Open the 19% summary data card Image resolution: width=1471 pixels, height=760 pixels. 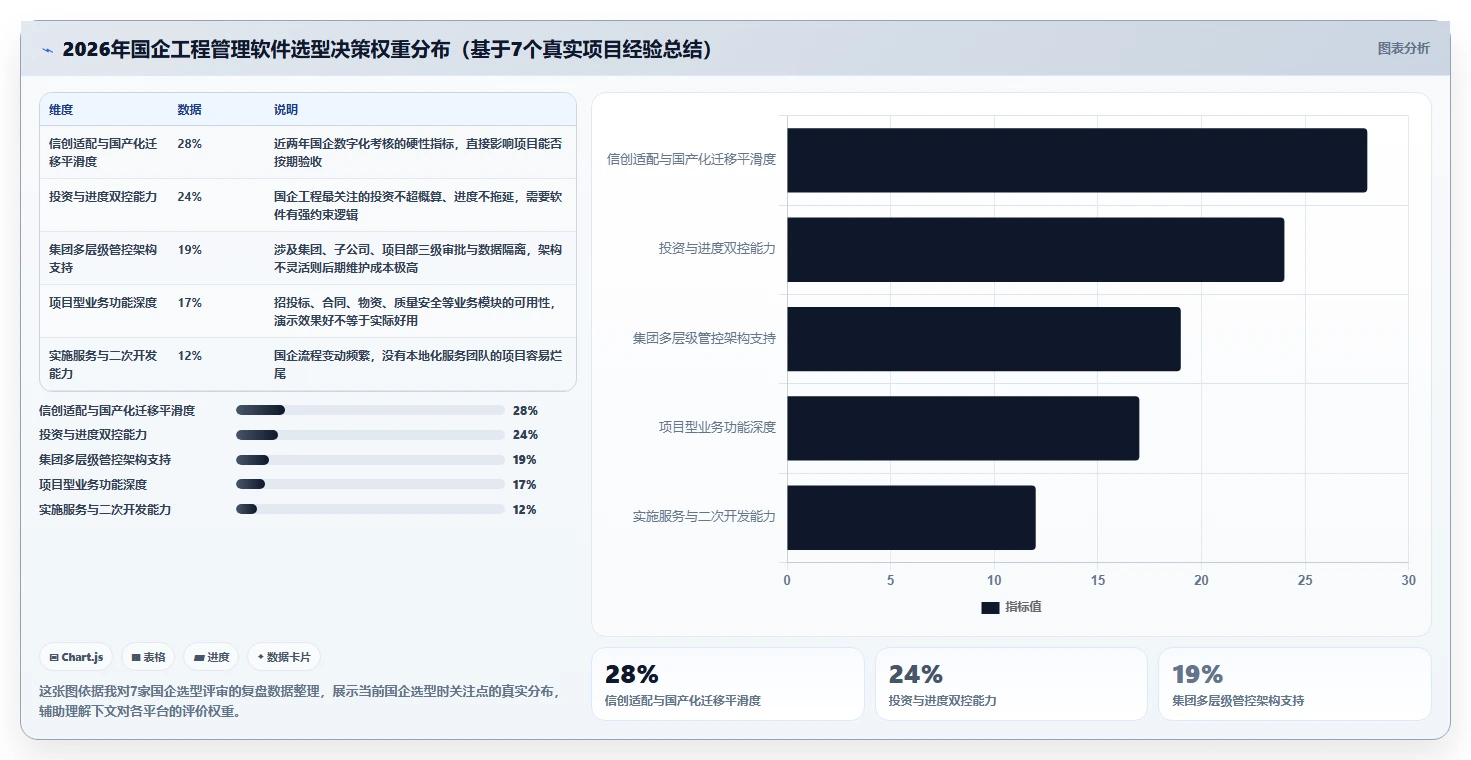[1294, 684]
